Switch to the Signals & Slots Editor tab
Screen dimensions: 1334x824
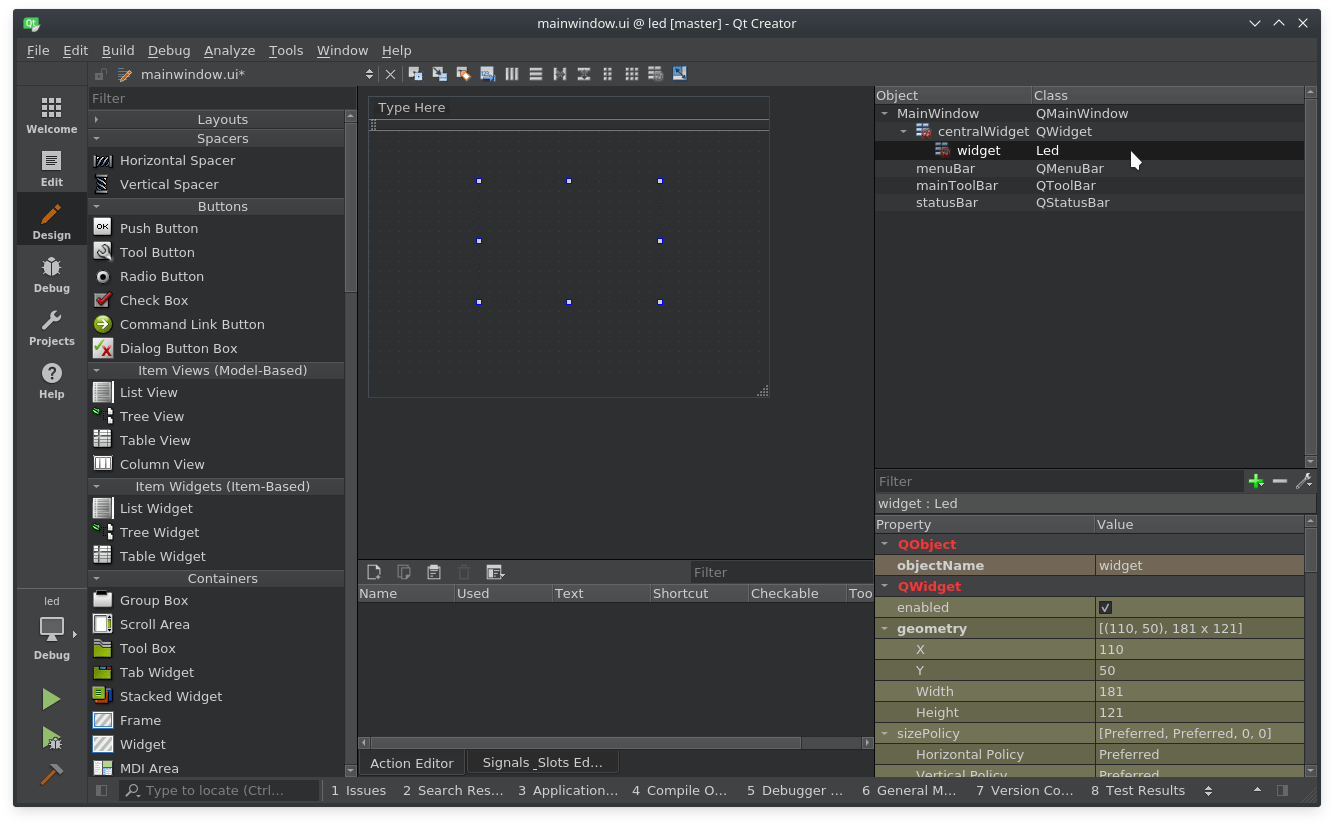coord(541,761)
